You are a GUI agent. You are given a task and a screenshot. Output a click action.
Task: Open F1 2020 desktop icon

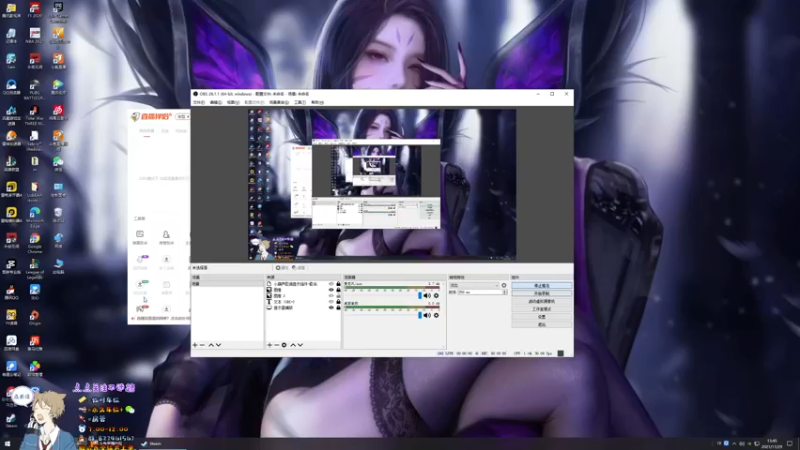[x=35, y=10]
